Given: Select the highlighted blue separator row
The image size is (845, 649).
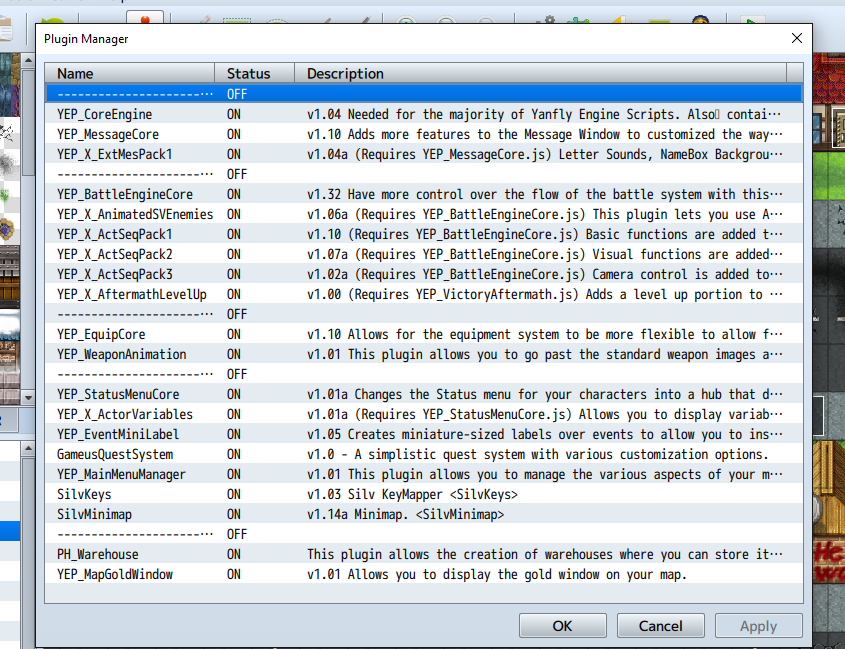Looking at the screenshot, I should pyautogui.click(x=424, y=94).
